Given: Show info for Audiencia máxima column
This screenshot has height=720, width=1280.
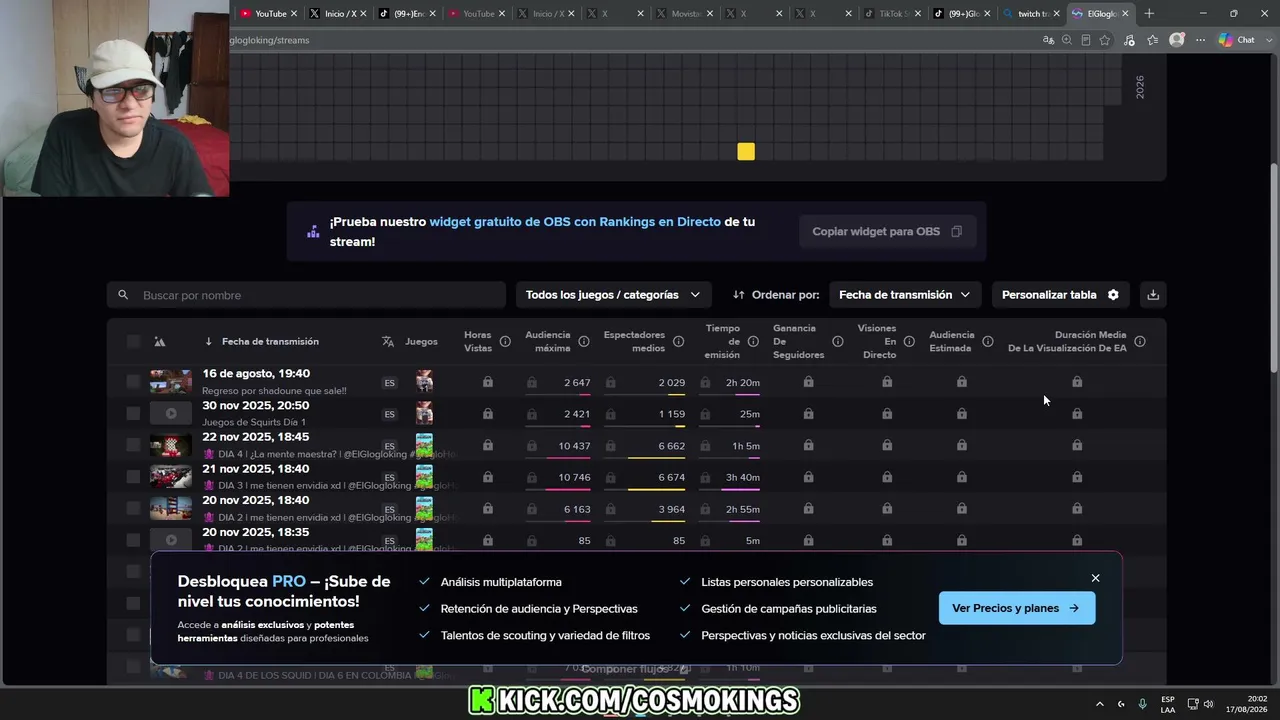Looking at the screenshot, I should tap(584, 342).
